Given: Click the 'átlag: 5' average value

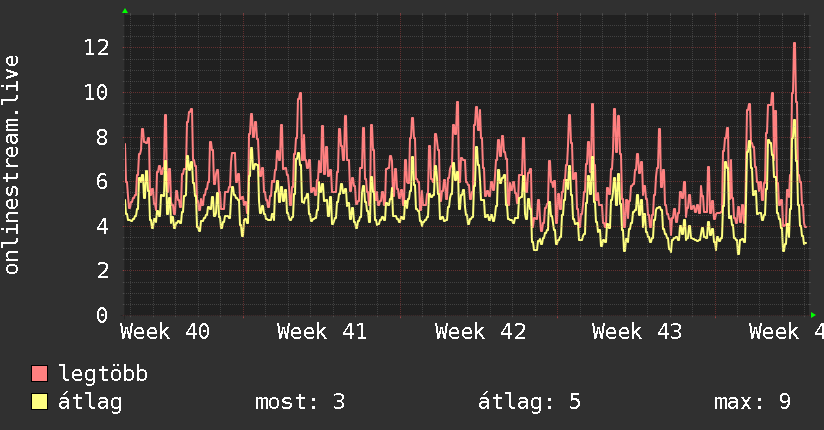Looking at the screenshot, I should [x=529, y=402].
